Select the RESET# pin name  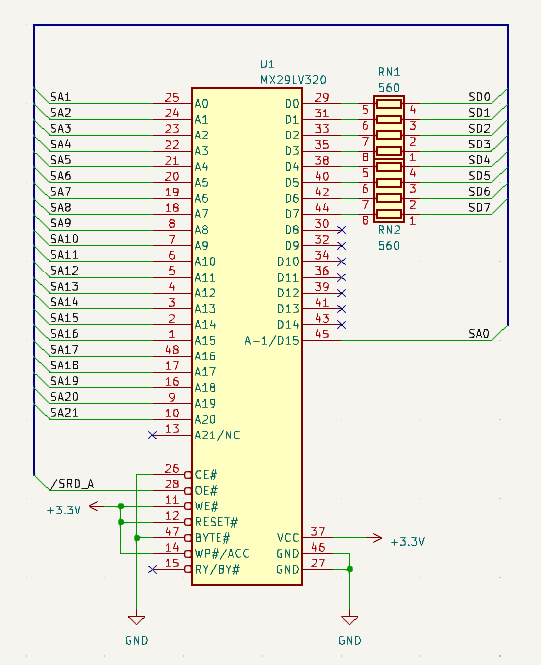point(216,522)
